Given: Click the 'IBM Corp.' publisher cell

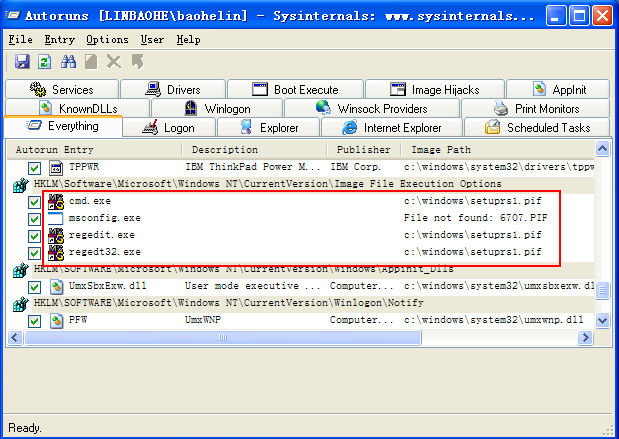Looking at the screenshot, I should point(355,167).
